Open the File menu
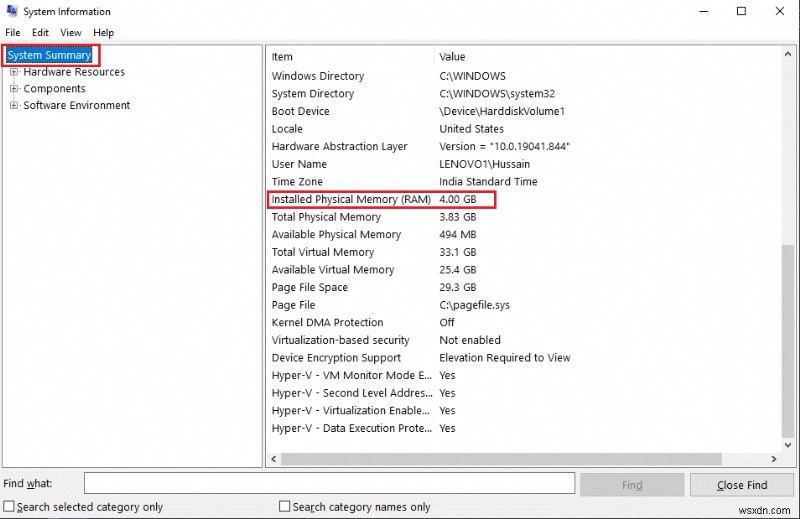The height and width of the screenshot is (519, 800). point(13,33)
